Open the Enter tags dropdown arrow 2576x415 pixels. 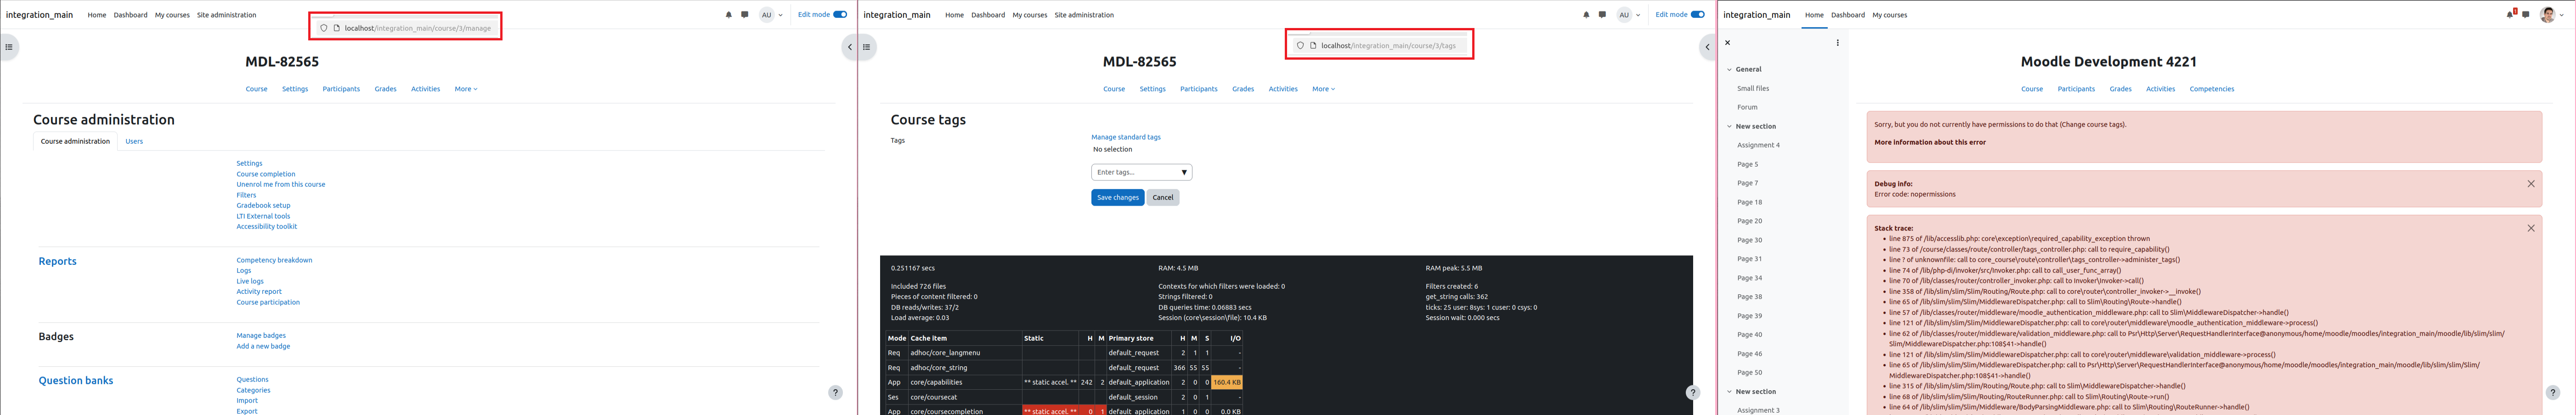tap(1184, 172)
